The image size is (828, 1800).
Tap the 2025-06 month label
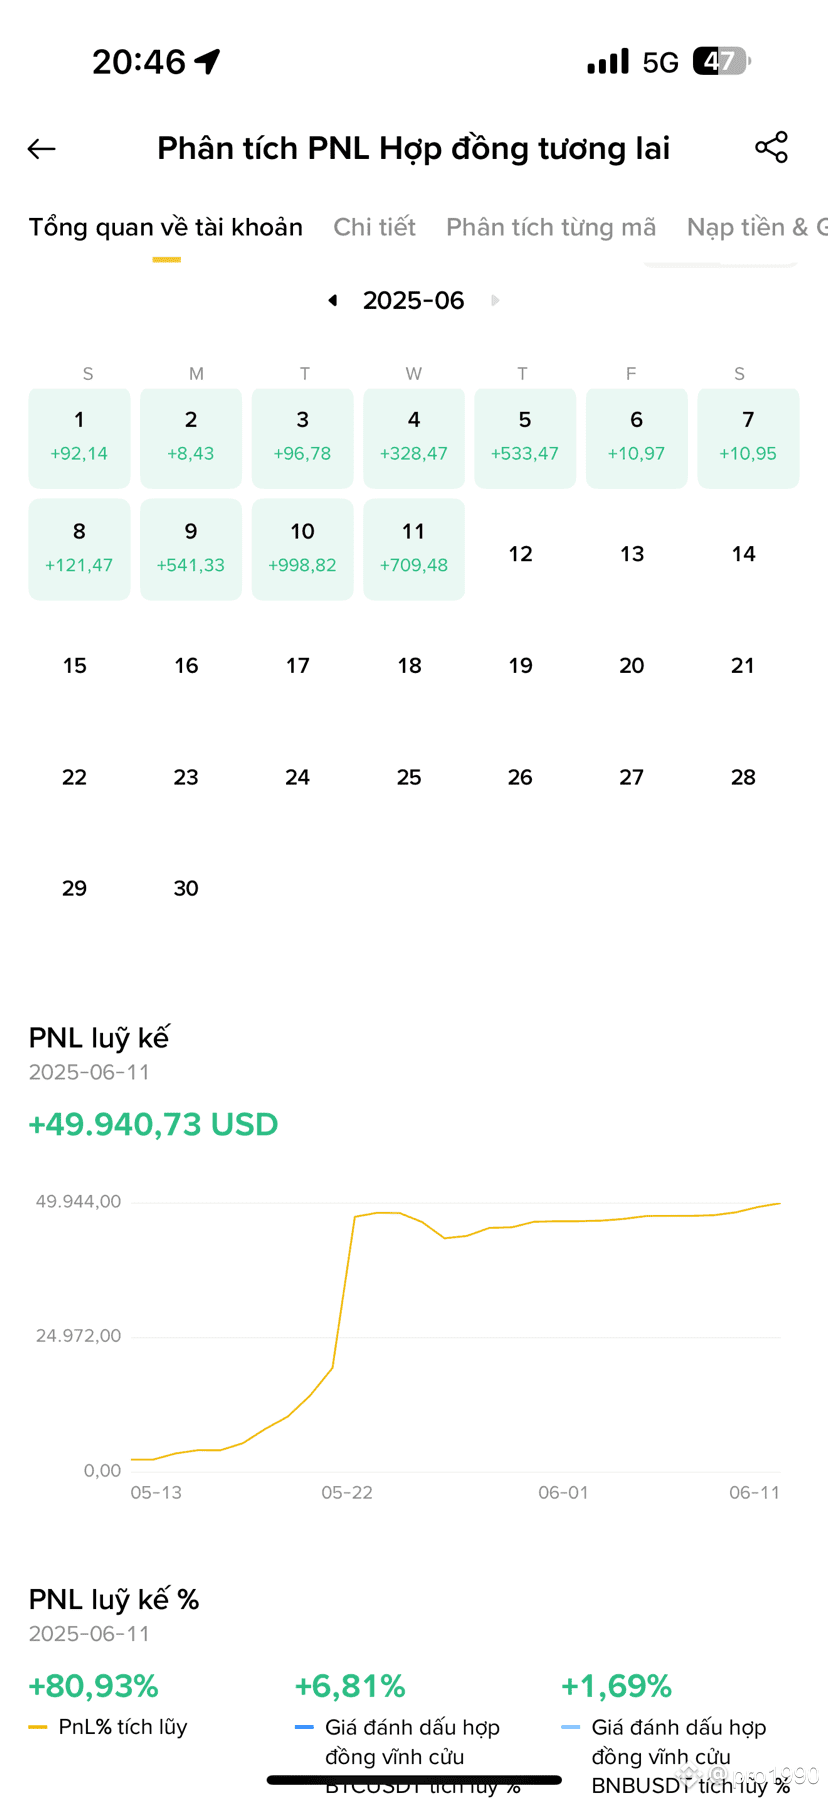click(x=413, y=300)
